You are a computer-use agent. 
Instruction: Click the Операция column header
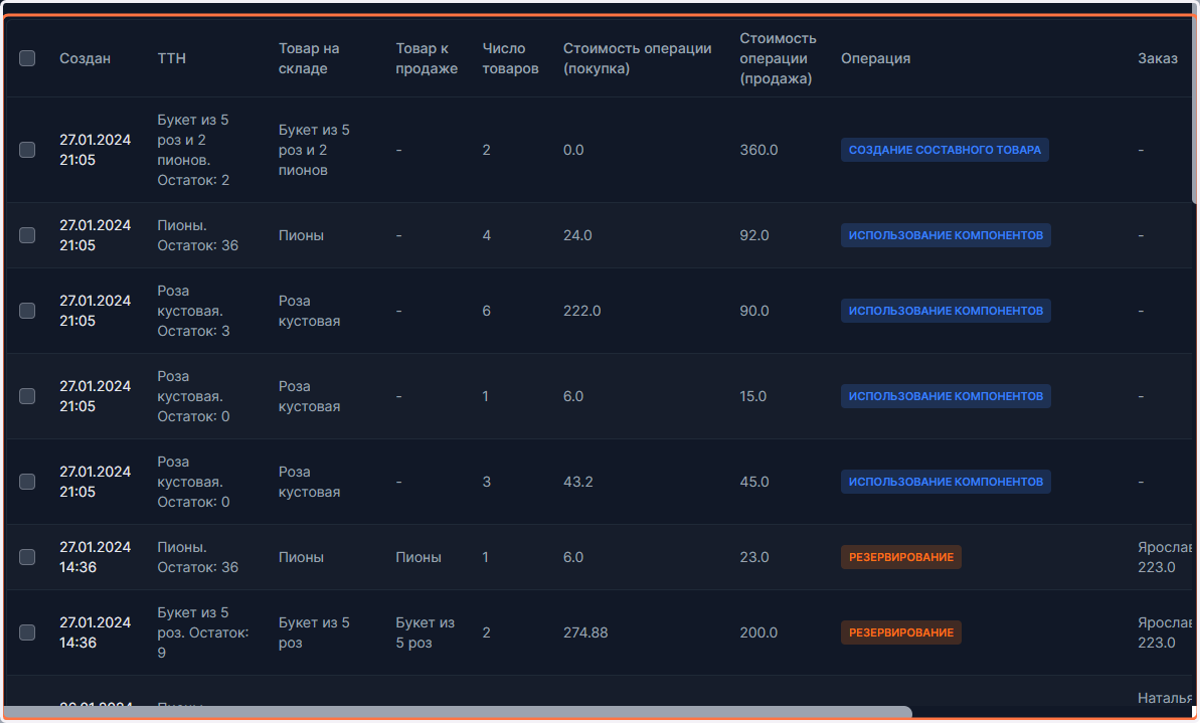(x=875, y=58)
